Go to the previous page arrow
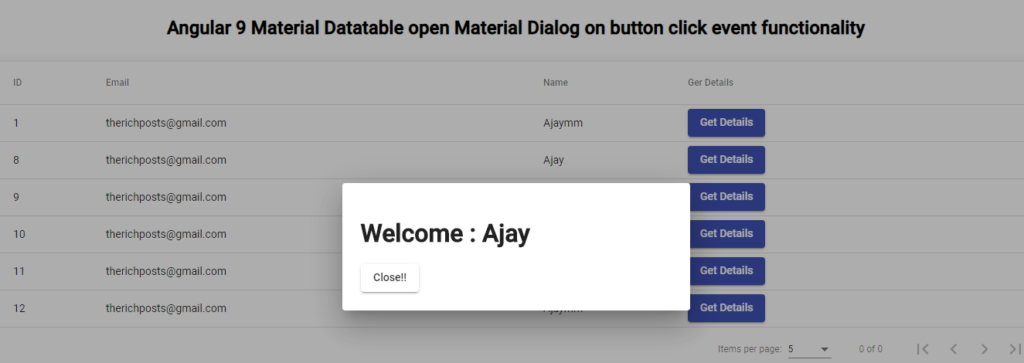1024x363 pixels. click(953, 349)
